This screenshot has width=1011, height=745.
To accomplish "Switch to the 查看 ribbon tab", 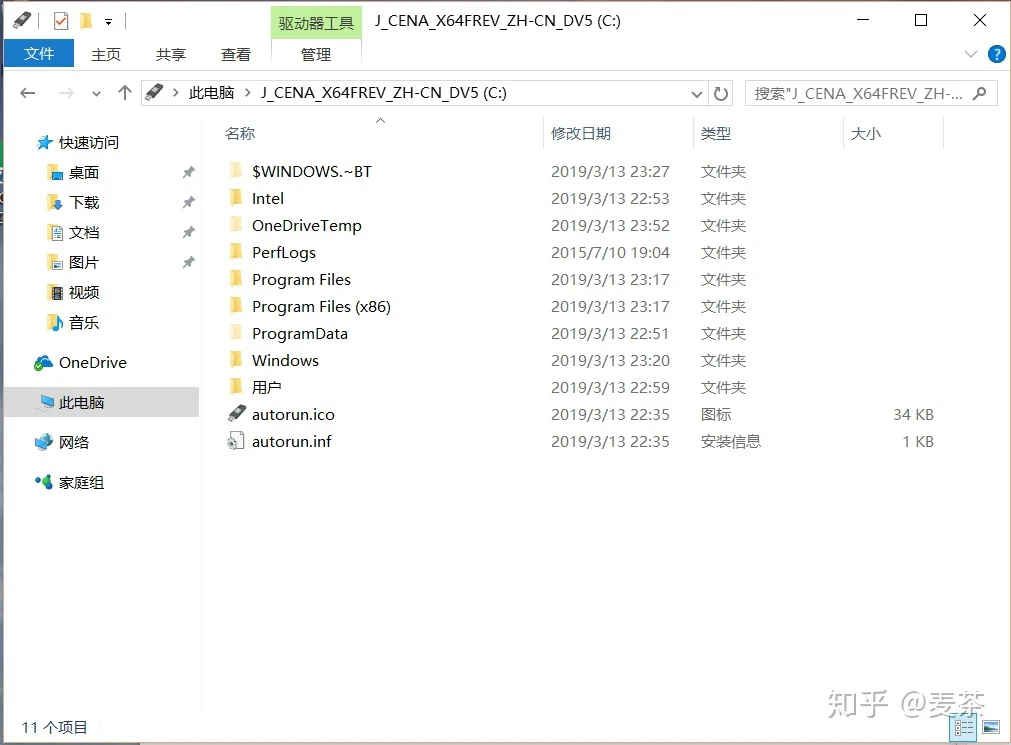I will [x=235, y=54].
